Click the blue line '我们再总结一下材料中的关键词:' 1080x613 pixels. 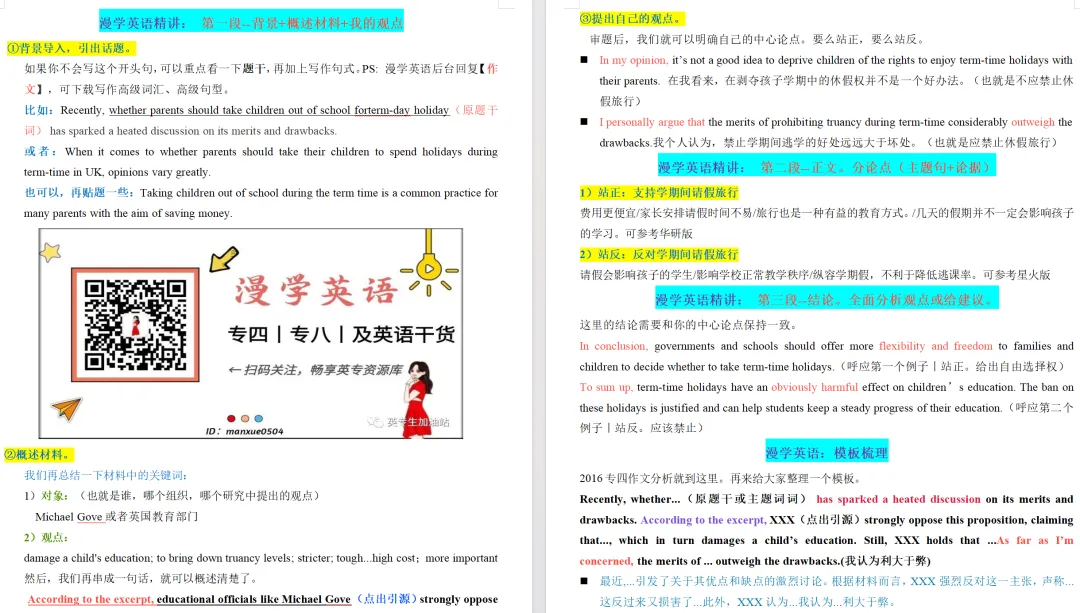tap(105, 475)
